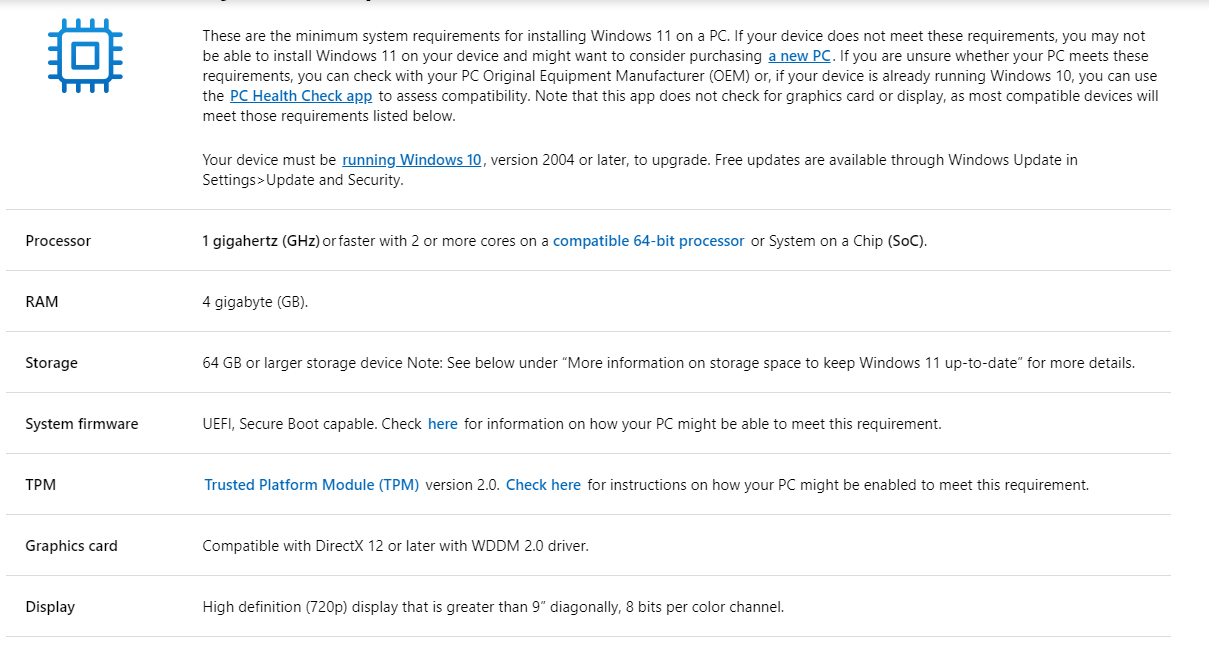Open the "a new PC" link

tap(799, 56)
